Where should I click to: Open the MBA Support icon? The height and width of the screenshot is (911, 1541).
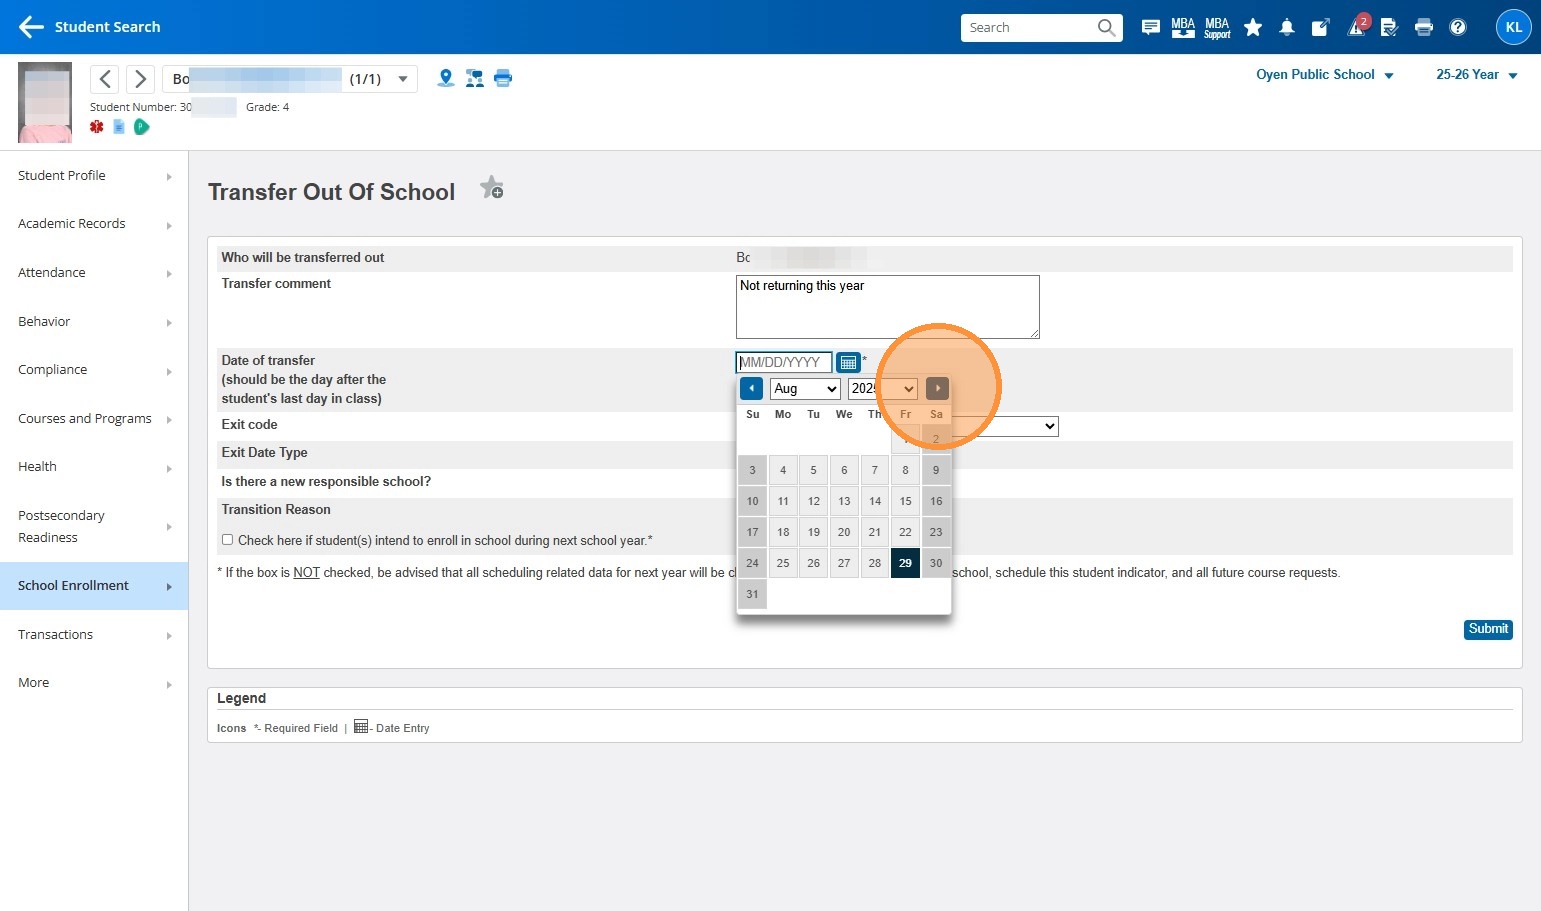pos(1217,28)
